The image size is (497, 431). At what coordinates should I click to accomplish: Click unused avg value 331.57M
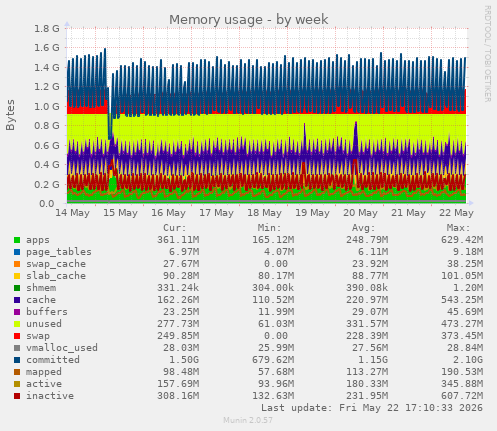(367, 324)
